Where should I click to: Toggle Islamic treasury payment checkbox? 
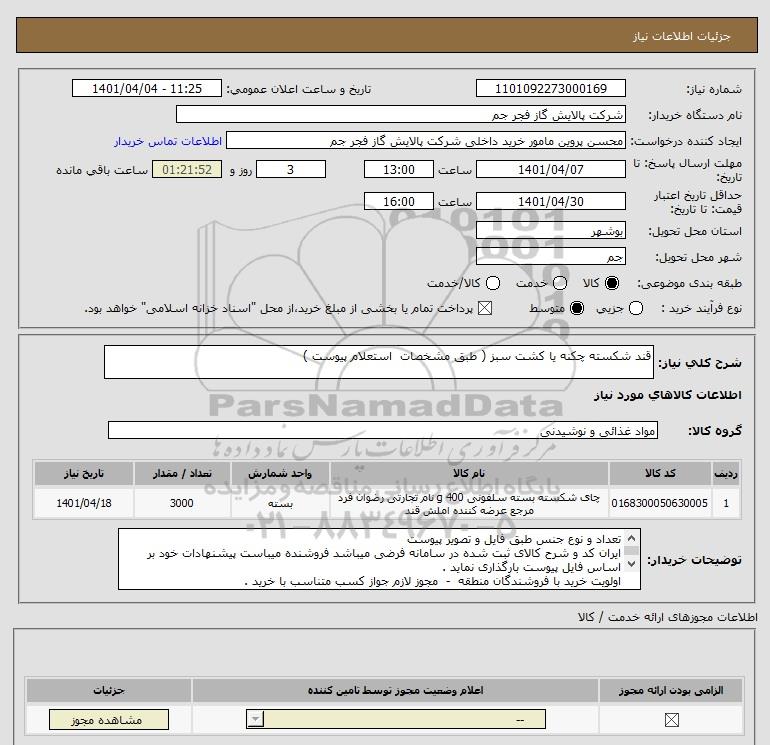(x=485, y=308)
